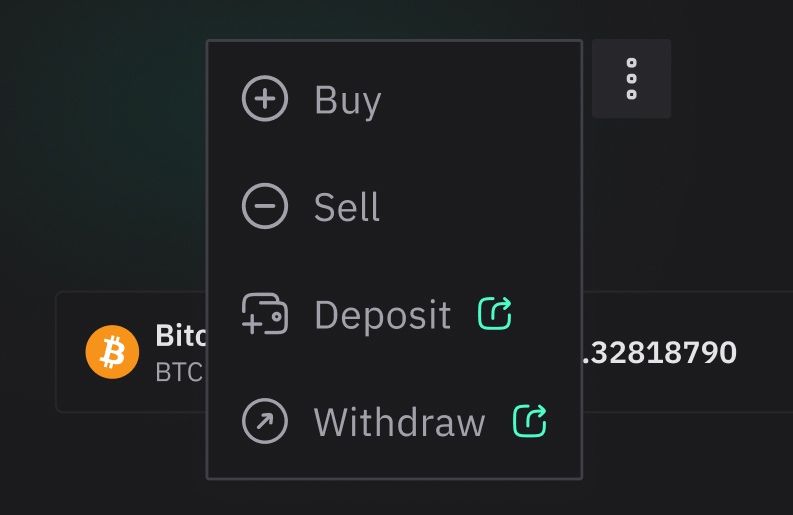Viewport: 793px width, 515px height.
Task: Select the wallet icon next to Deposit
Action: (x=265, y=314)
